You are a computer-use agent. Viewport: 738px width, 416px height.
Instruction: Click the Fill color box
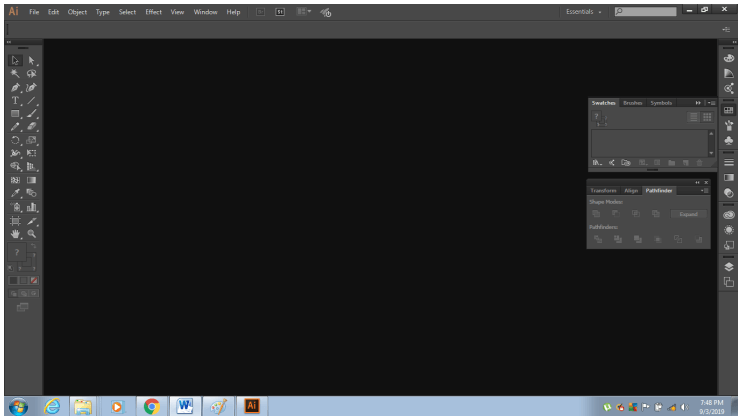16,253
